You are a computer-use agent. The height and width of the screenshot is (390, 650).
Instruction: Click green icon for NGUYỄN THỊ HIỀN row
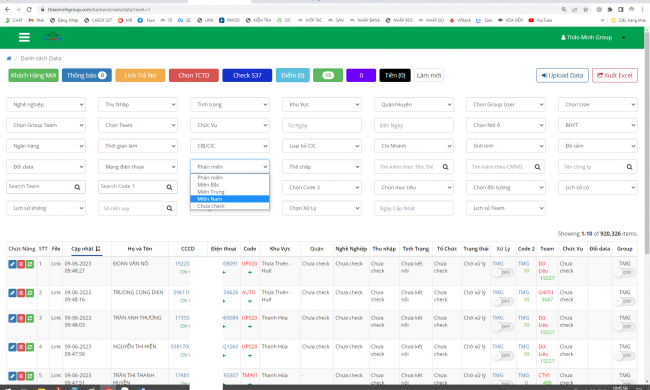(30, 347)
